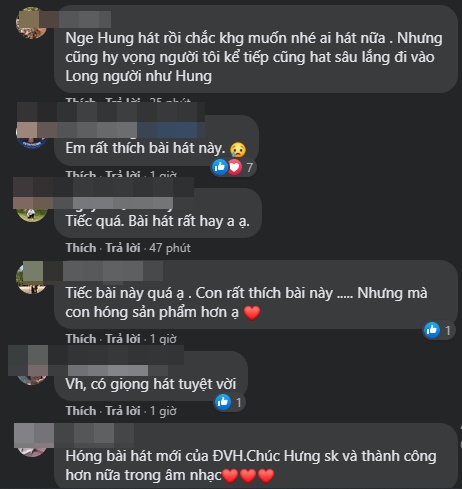The height and width of the screenshot is (489, 462).
Task: Click 'Thích' under 'Vh, có giọng hát tuyệt vời'
Action: click(81, 411)
